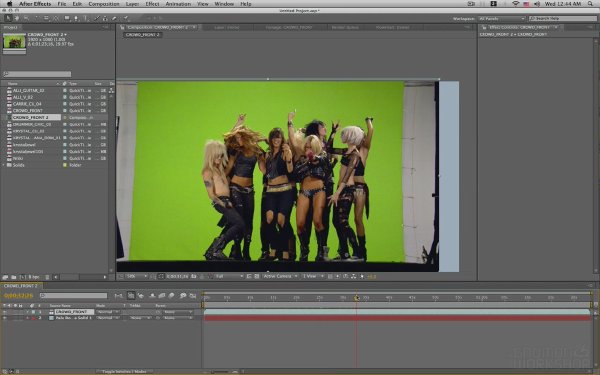
Task: Select the Zoom tool in toolbar
Action: click(26, 18)
